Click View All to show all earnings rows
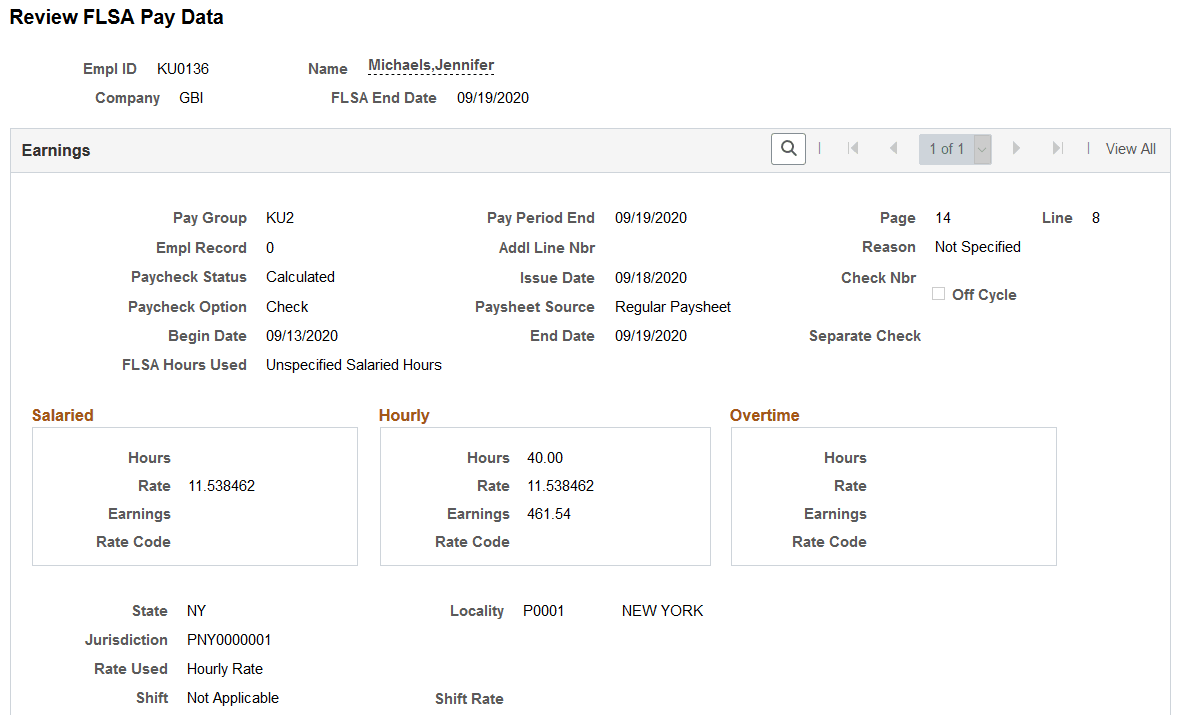This screenshot has height=715, width=1178. point(1129,148)
